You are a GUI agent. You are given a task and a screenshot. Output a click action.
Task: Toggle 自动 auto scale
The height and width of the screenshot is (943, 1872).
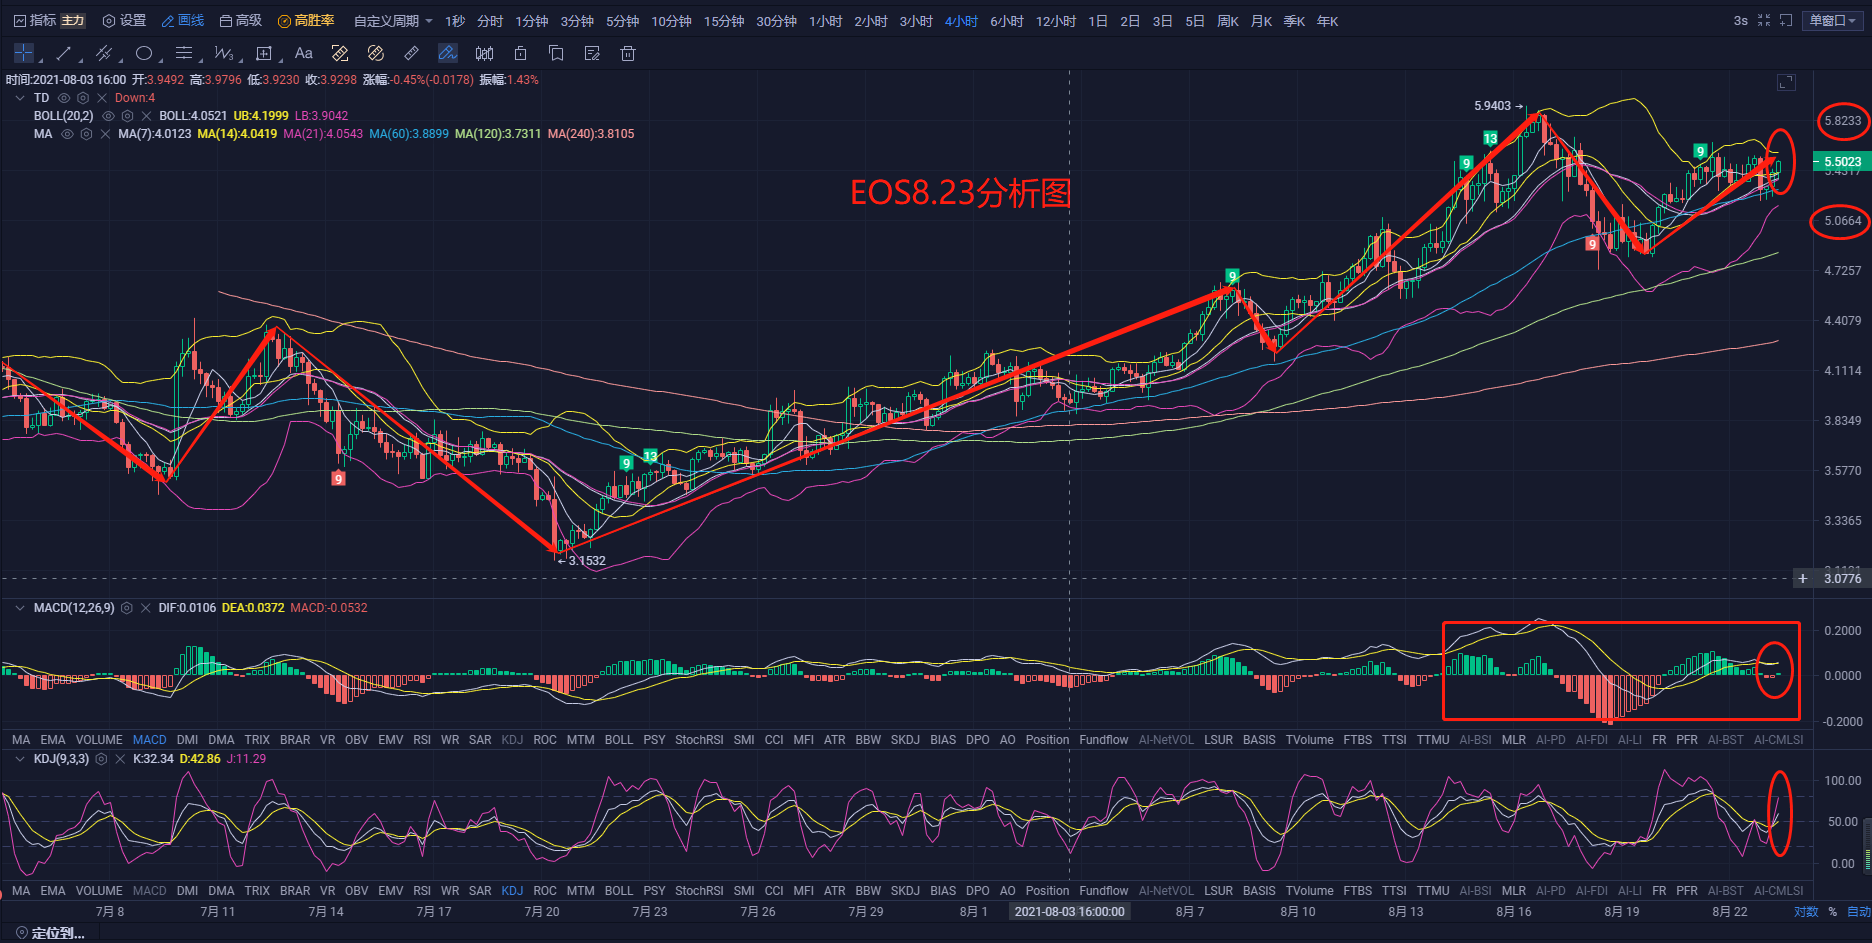click(x=1858, y=912)
